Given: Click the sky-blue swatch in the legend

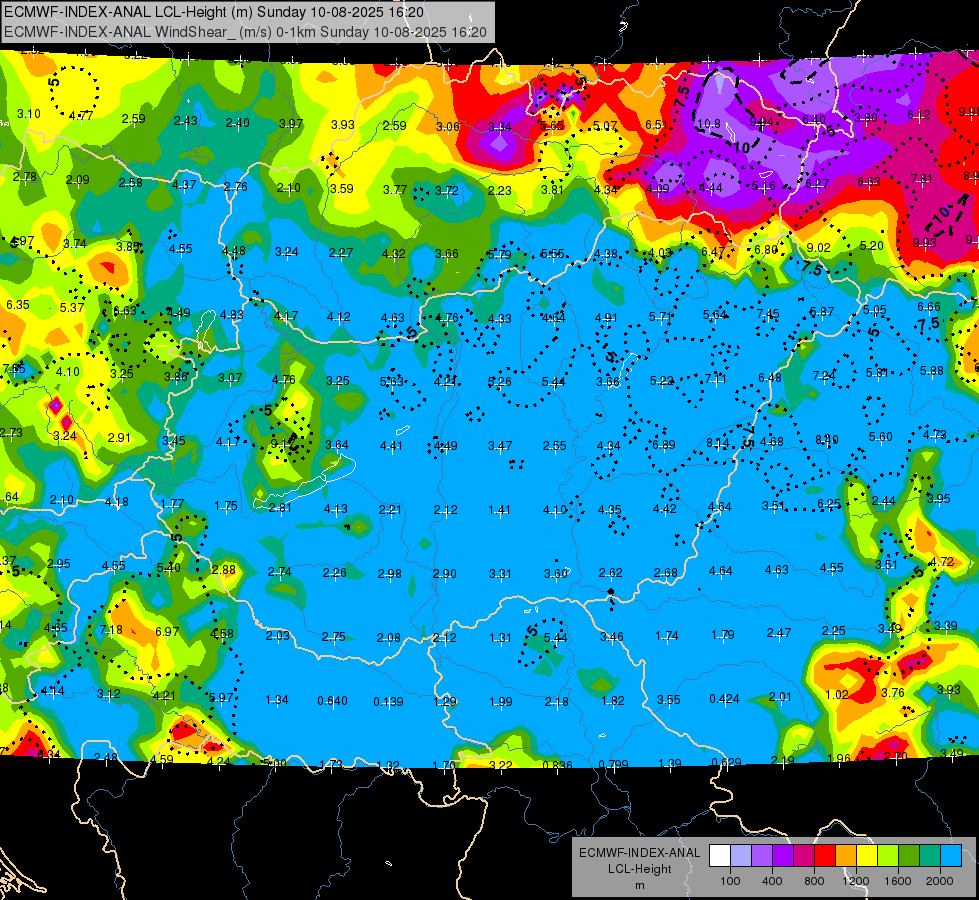Looking at the screenshot, I should point(951,856).
